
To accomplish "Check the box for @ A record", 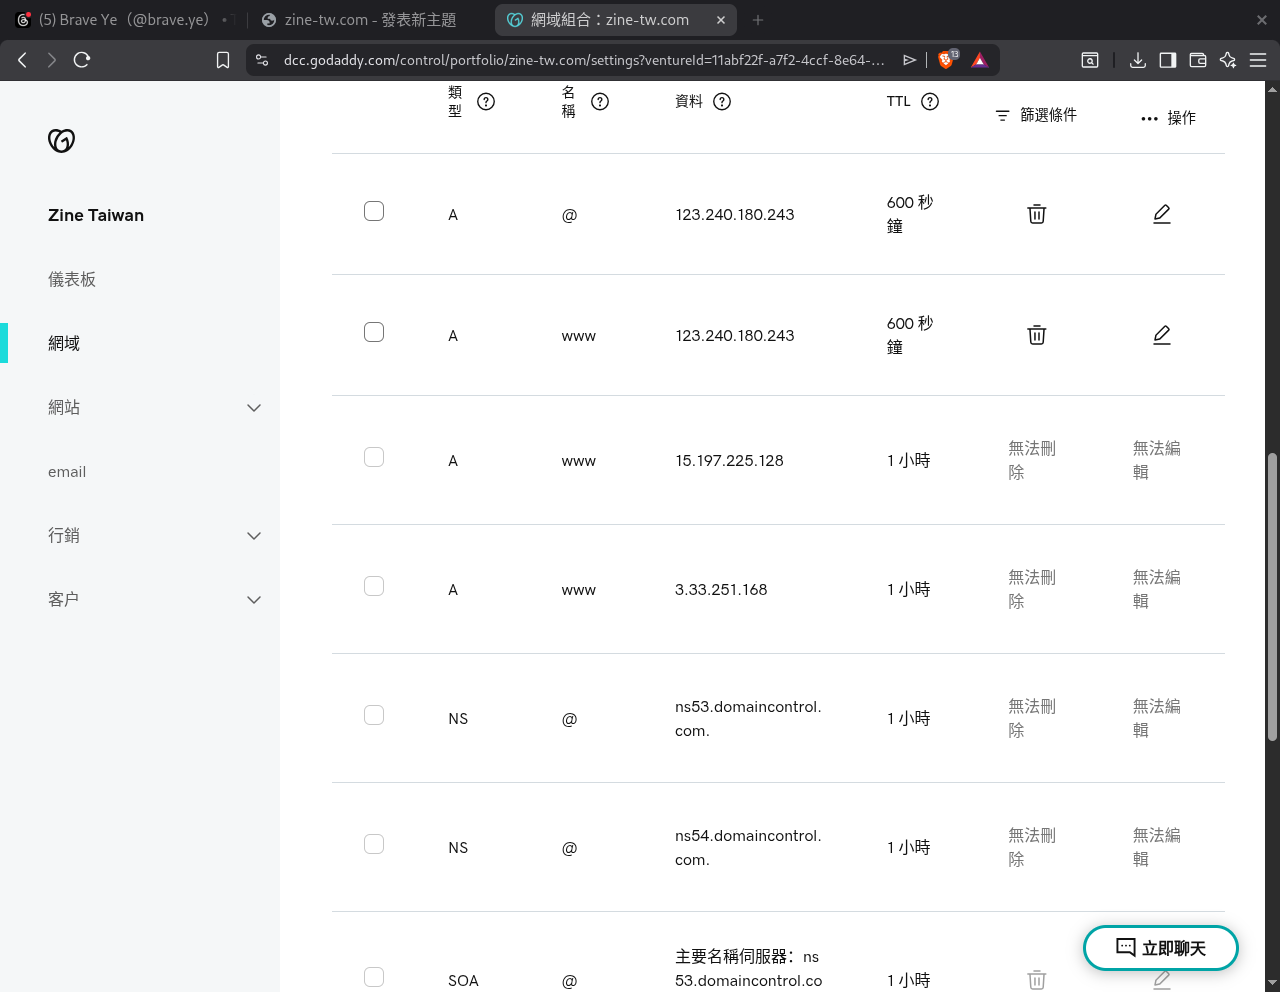I will coord(374,211).
